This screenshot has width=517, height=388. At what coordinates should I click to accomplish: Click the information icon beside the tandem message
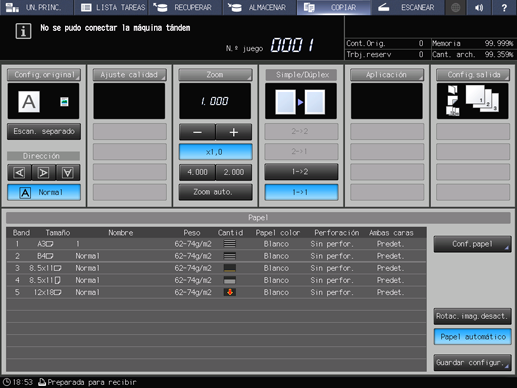(x=23, y=31)
